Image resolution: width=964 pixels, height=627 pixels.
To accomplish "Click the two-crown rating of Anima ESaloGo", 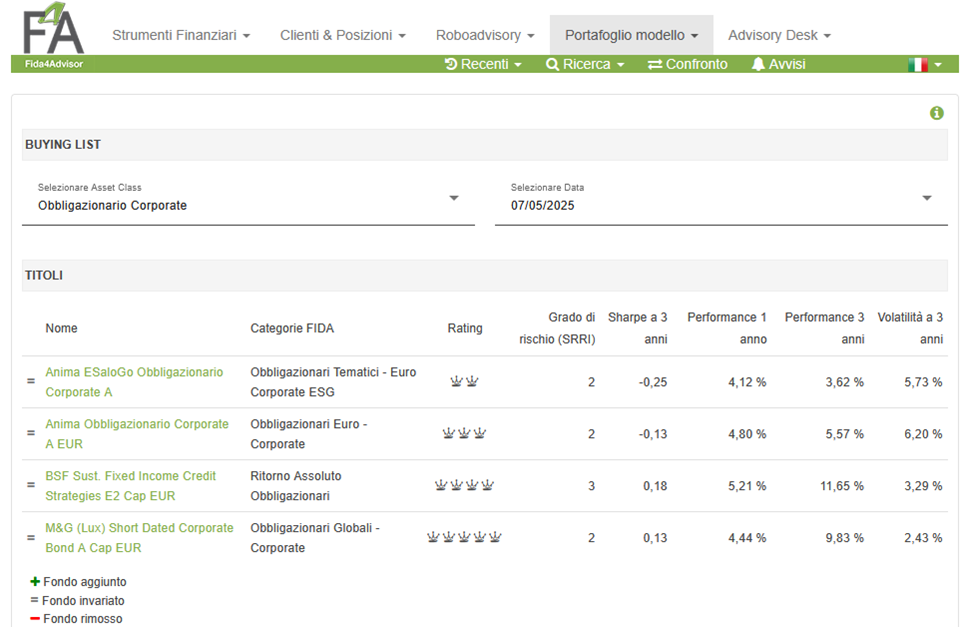I will (464, 382).
